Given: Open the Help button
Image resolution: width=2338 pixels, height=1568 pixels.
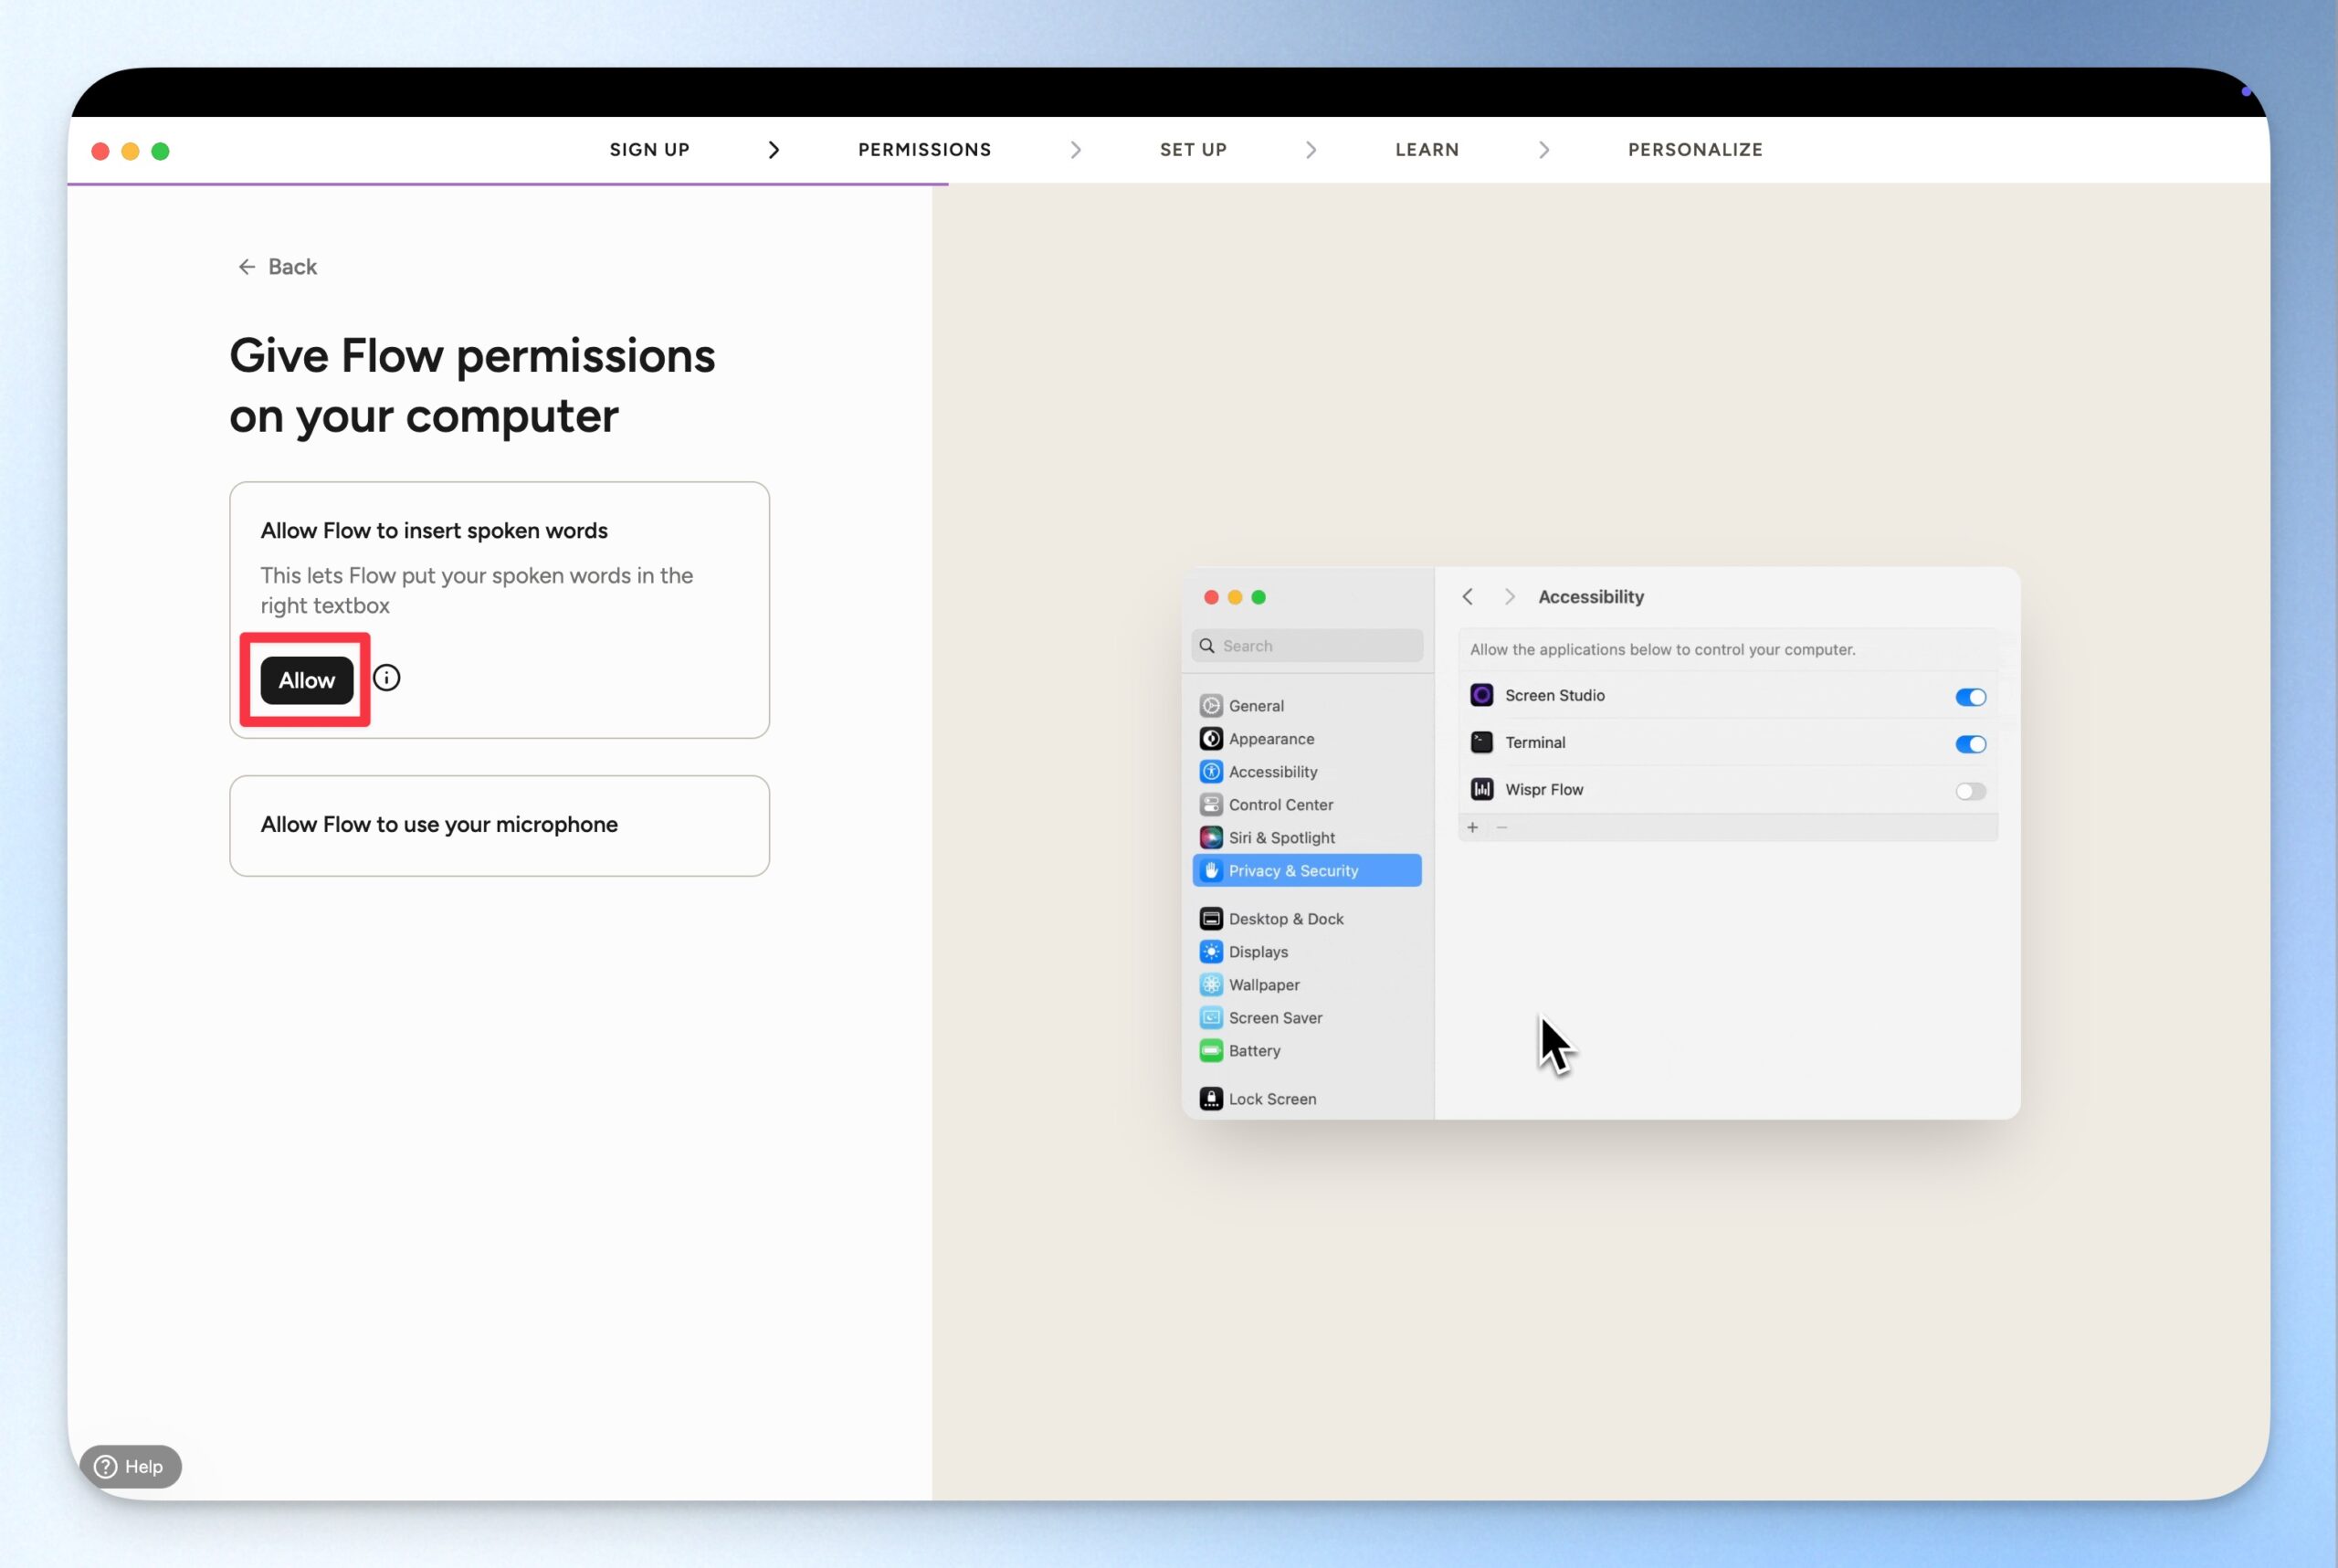Looking at the screenshot, I should click(130, 1466).
